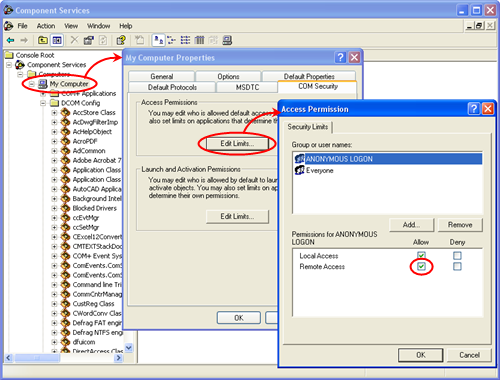Screen dimensions: 500x380
Task: Open the Action menu
Action: click(x=46, y=26)
